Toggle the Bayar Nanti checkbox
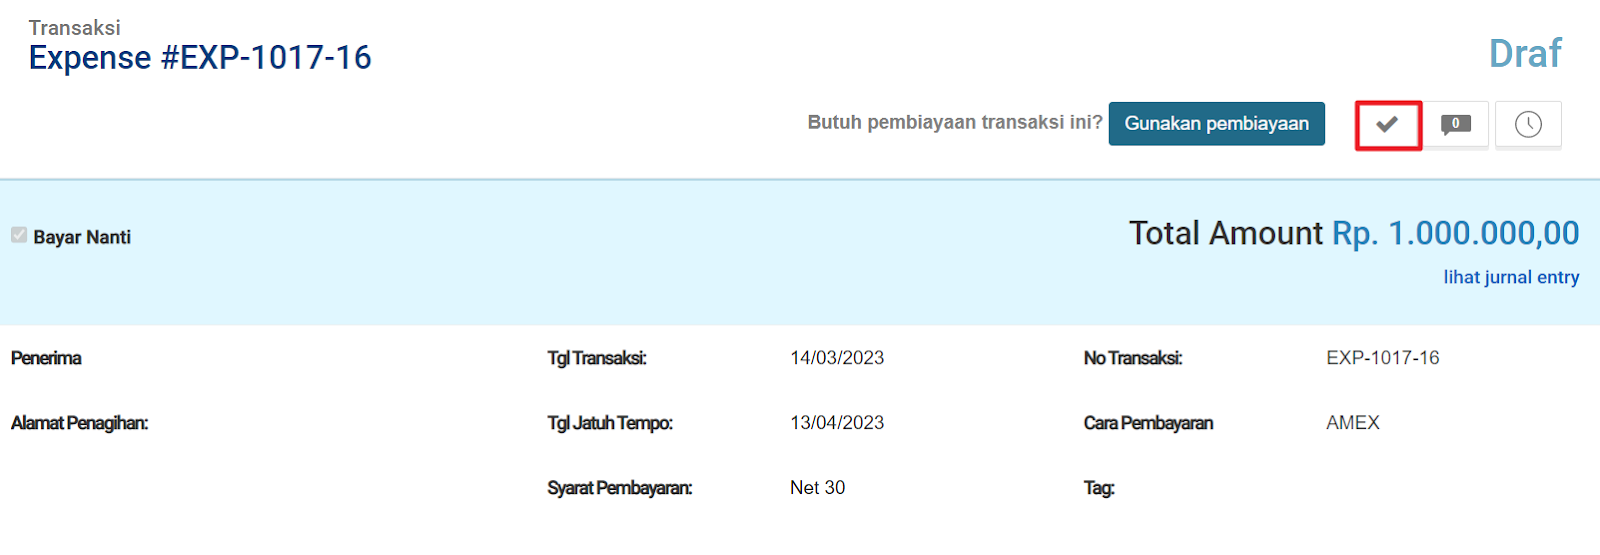Screen dimensions: 1600x555 (x=19, y=235)
